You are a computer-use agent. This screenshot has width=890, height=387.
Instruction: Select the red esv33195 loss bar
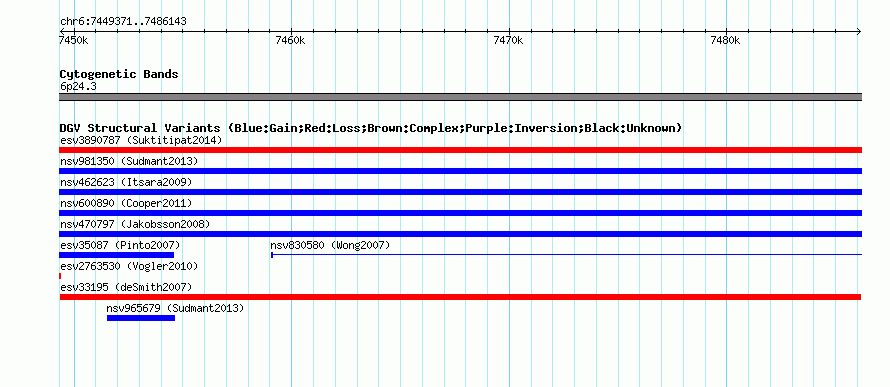pyautogui.click(x=460, y=297)
